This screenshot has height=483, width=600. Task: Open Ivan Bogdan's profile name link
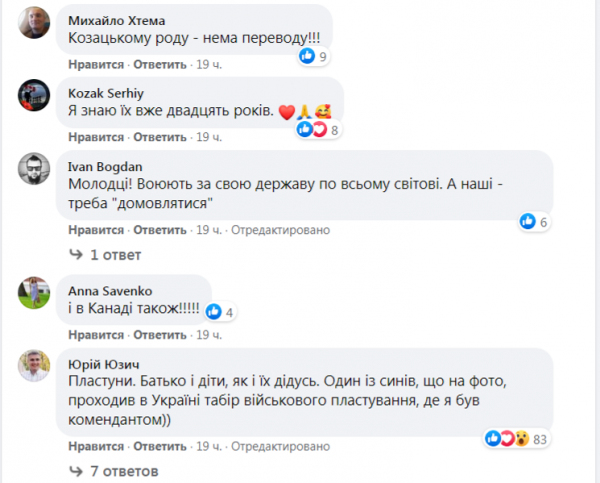point(107,167)
